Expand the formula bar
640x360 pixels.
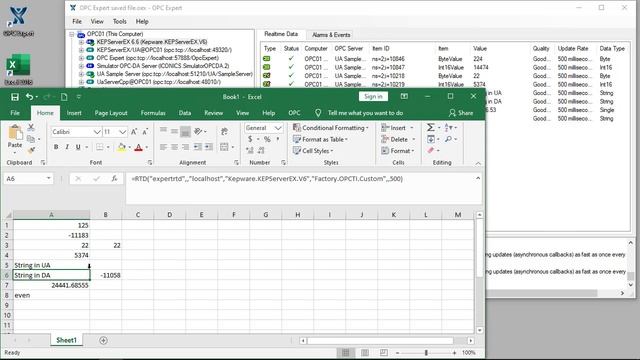(478, 178)
